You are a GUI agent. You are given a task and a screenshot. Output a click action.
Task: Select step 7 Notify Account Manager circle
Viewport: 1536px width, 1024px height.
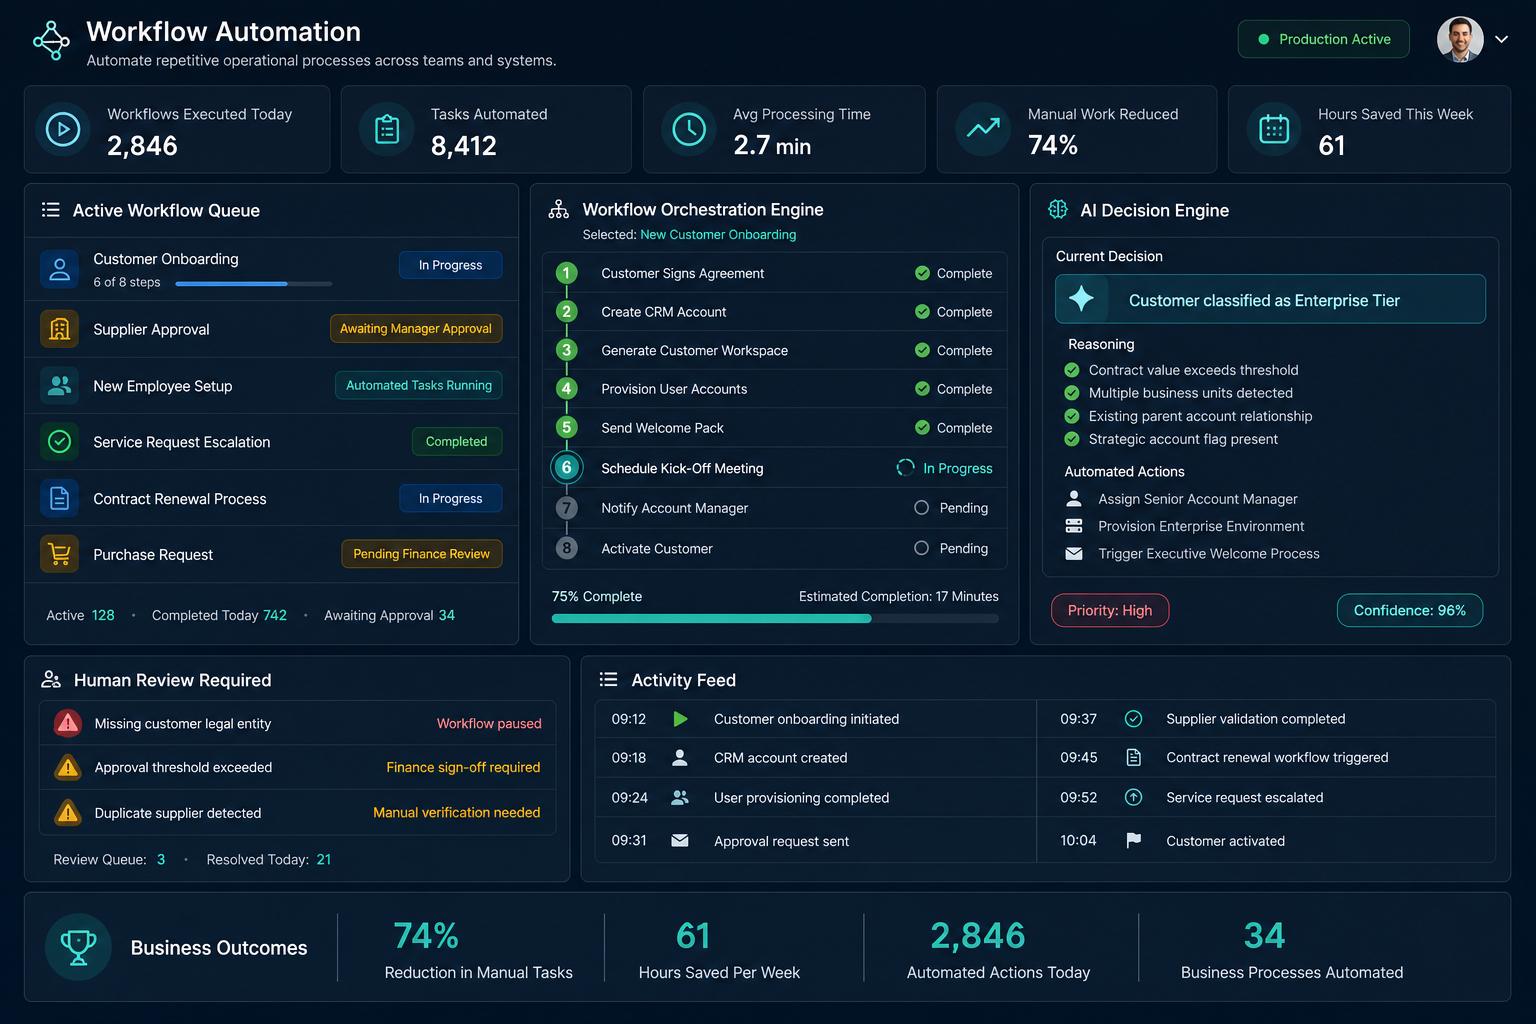pos(566,508)
